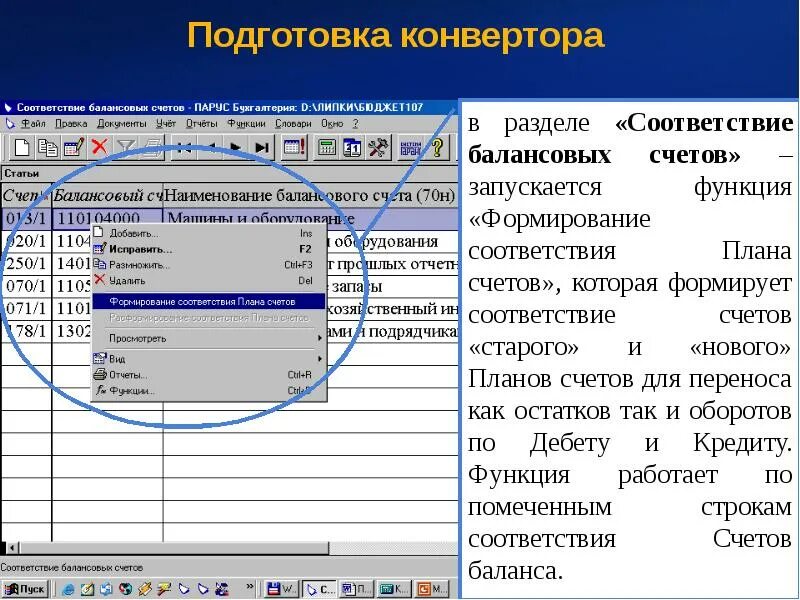
Task: Click the Edit record pencil icon
Action: tap(74, 148)
